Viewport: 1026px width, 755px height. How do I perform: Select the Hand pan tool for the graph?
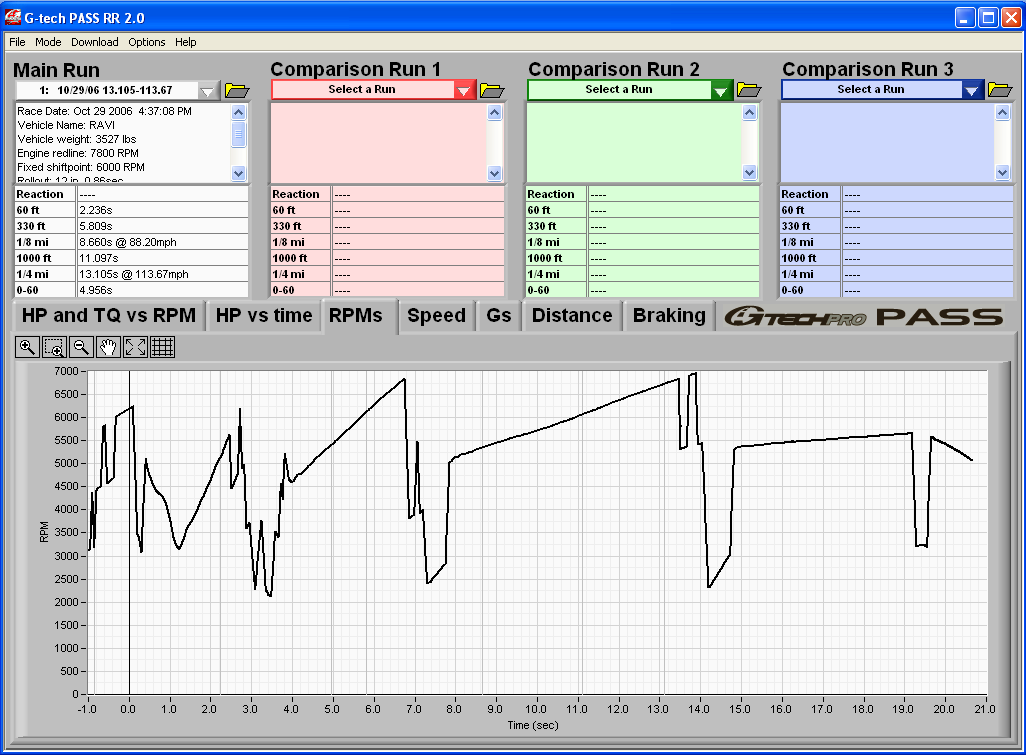point(108,347)
